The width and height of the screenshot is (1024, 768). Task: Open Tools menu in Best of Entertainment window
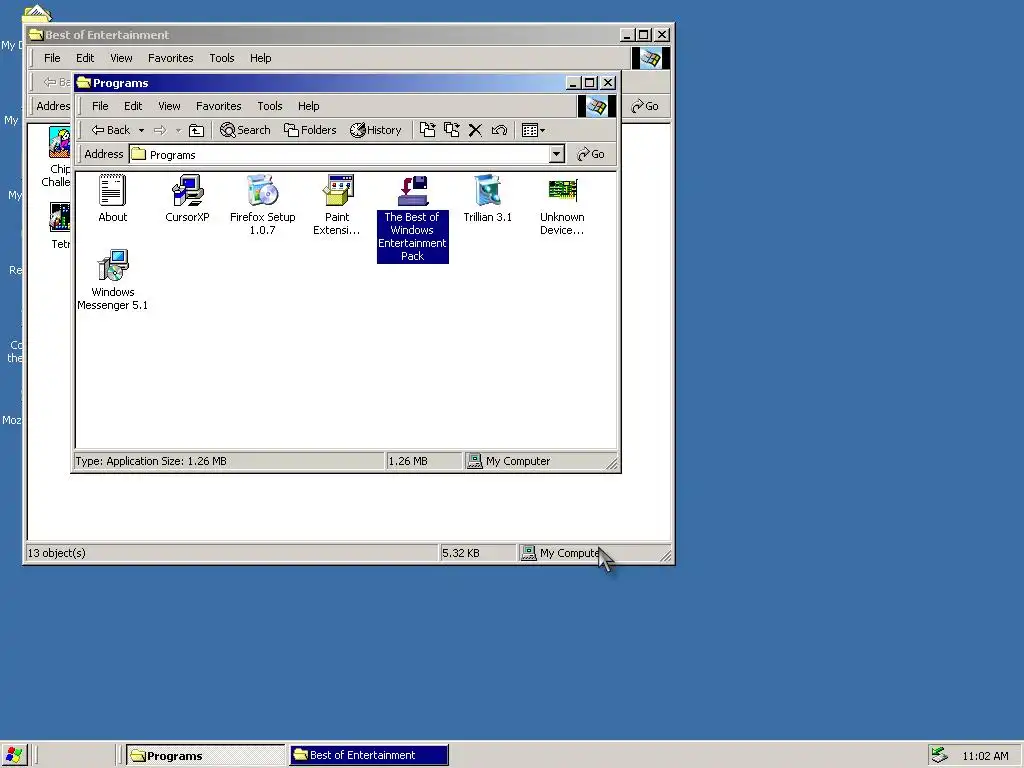221,58
